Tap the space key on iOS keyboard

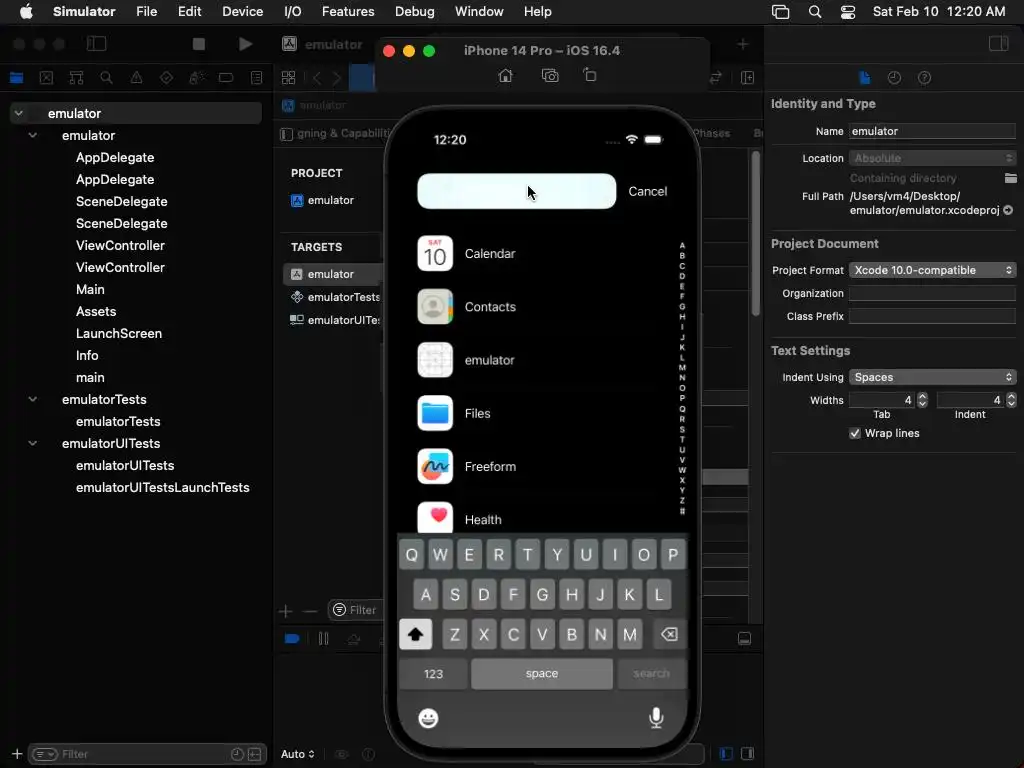coord(542,673)
